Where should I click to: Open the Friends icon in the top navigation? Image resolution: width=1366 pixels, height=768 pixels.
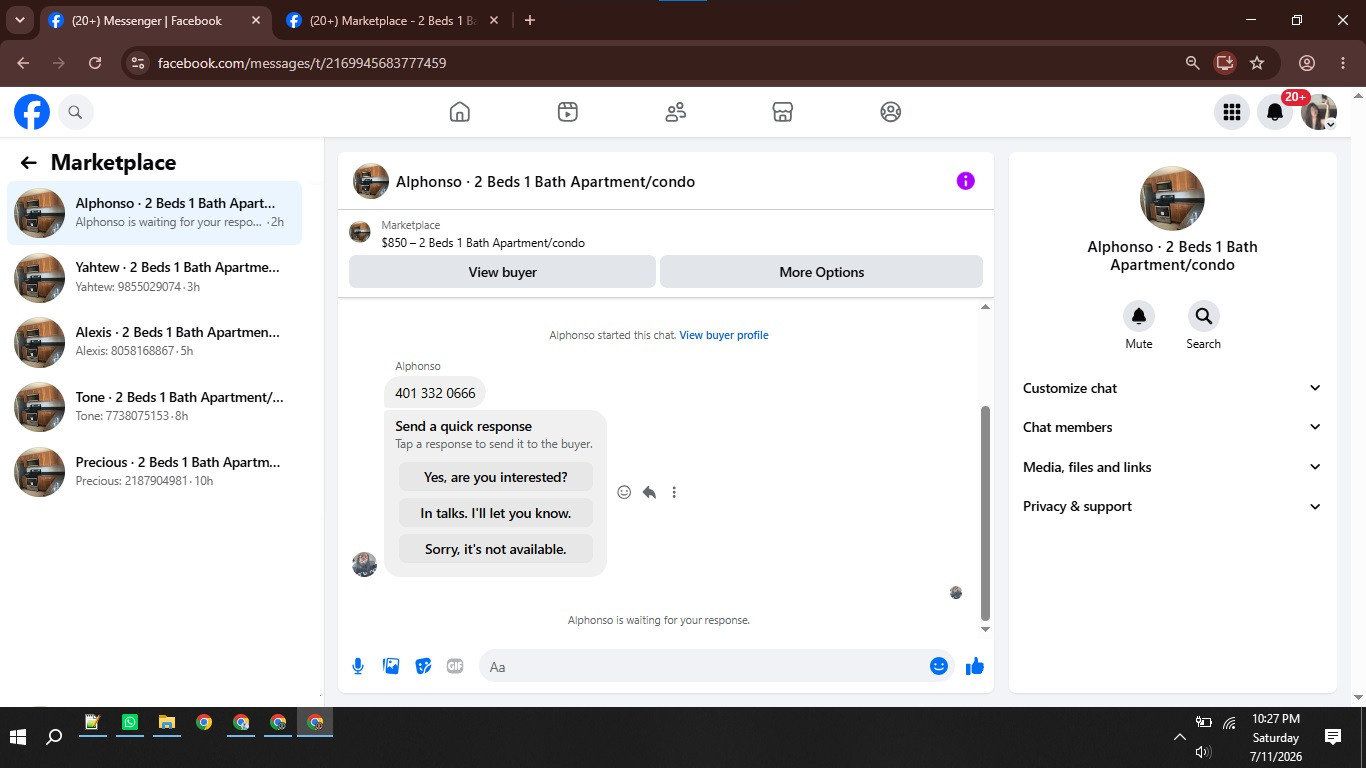676,112
